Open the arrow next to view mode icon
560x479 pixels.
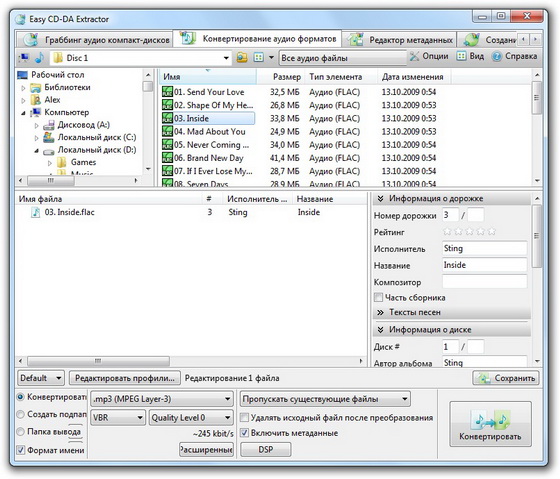click(x=271, y=57)
